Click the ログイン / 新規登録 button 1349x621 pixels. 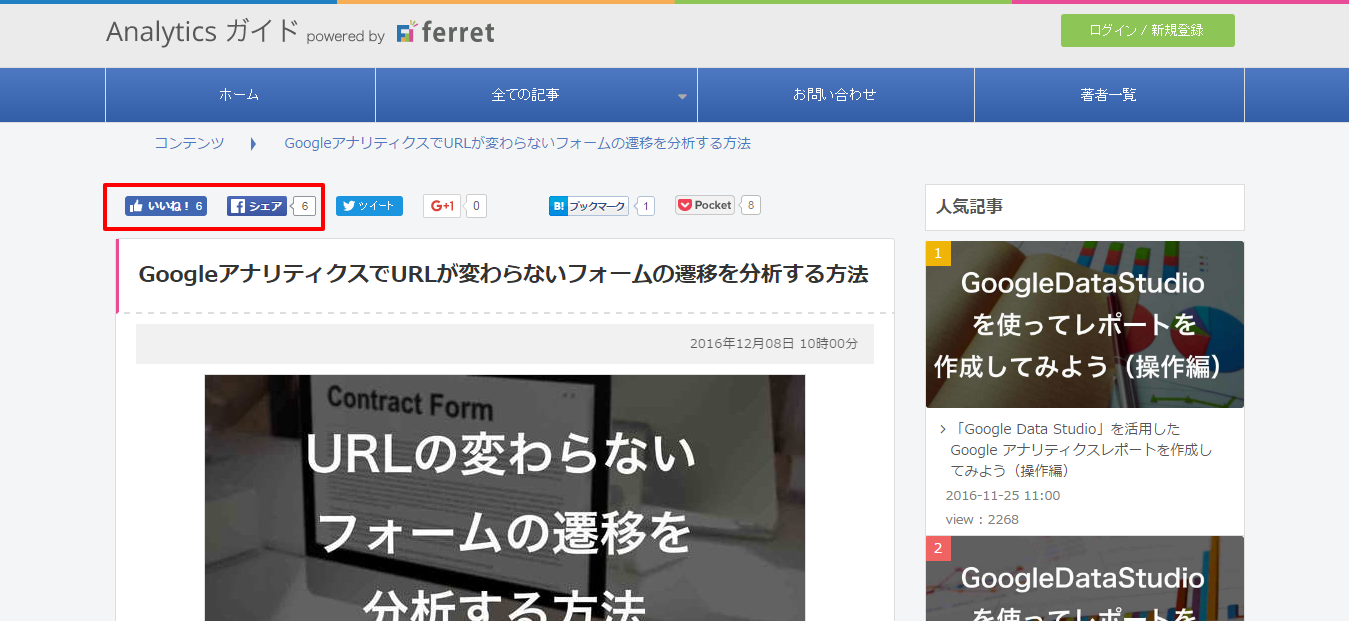tap(1148, 30)
